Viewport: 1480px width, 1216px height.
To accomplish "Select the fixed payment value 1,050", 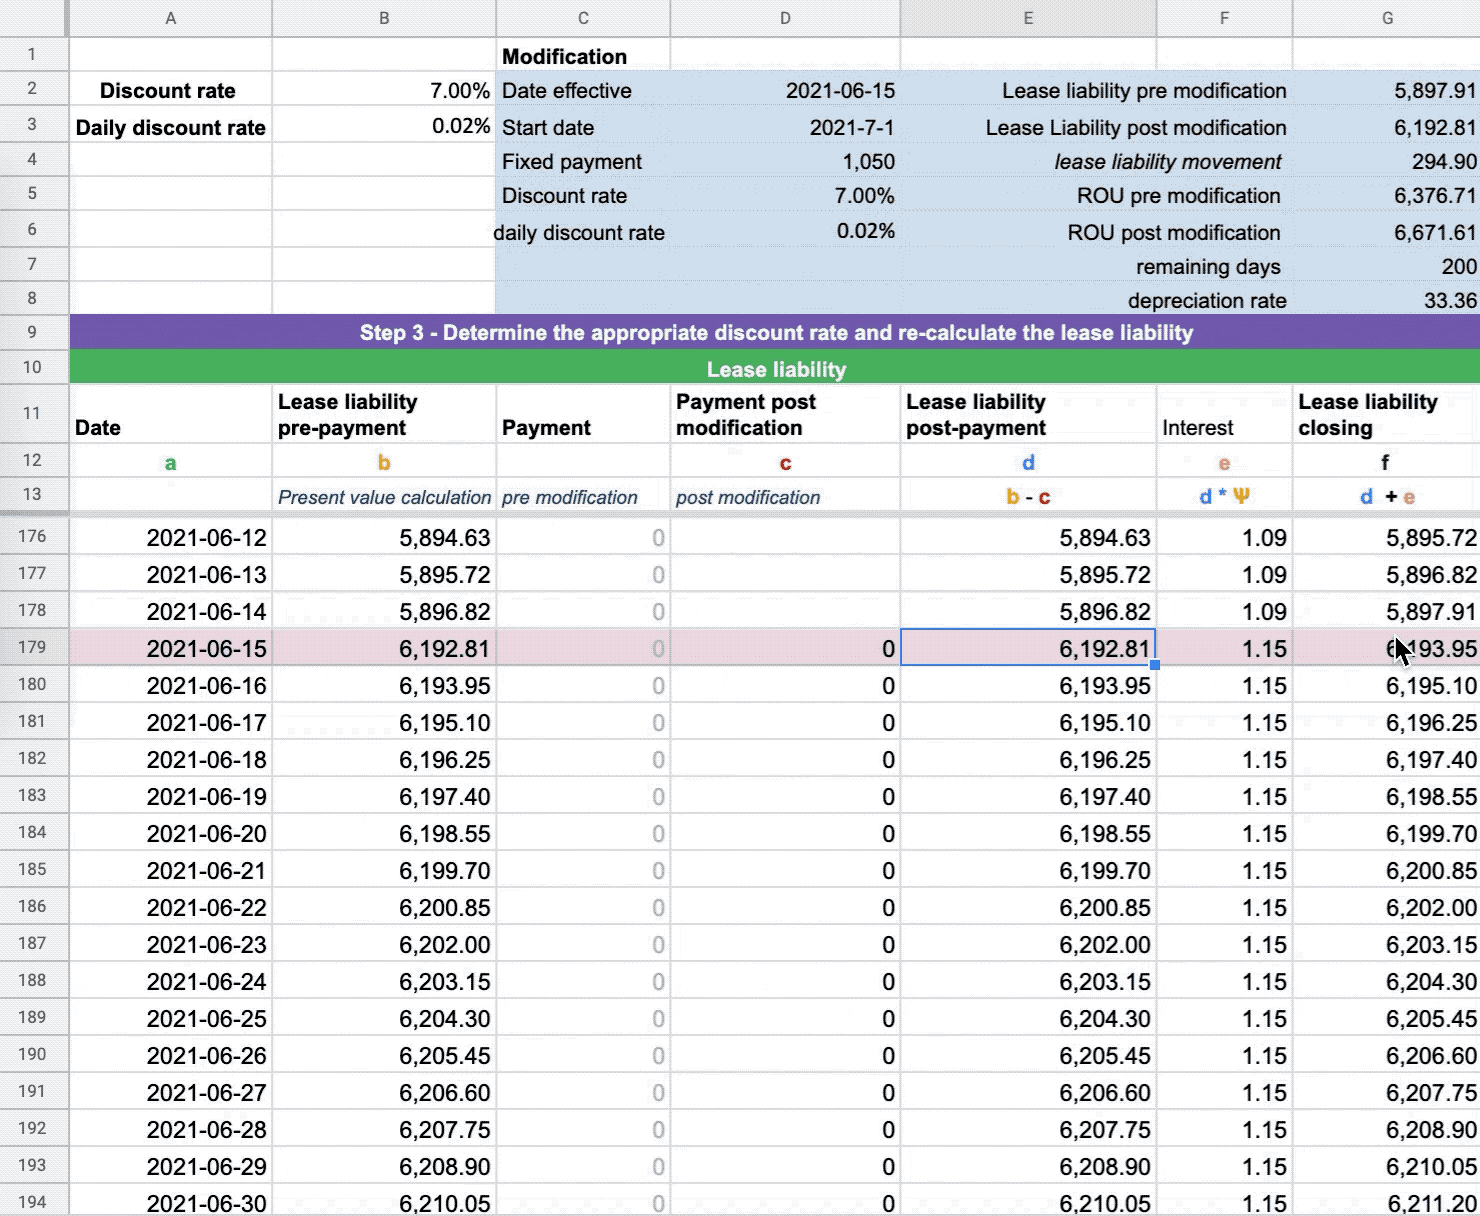I will [x=785, y=161].
